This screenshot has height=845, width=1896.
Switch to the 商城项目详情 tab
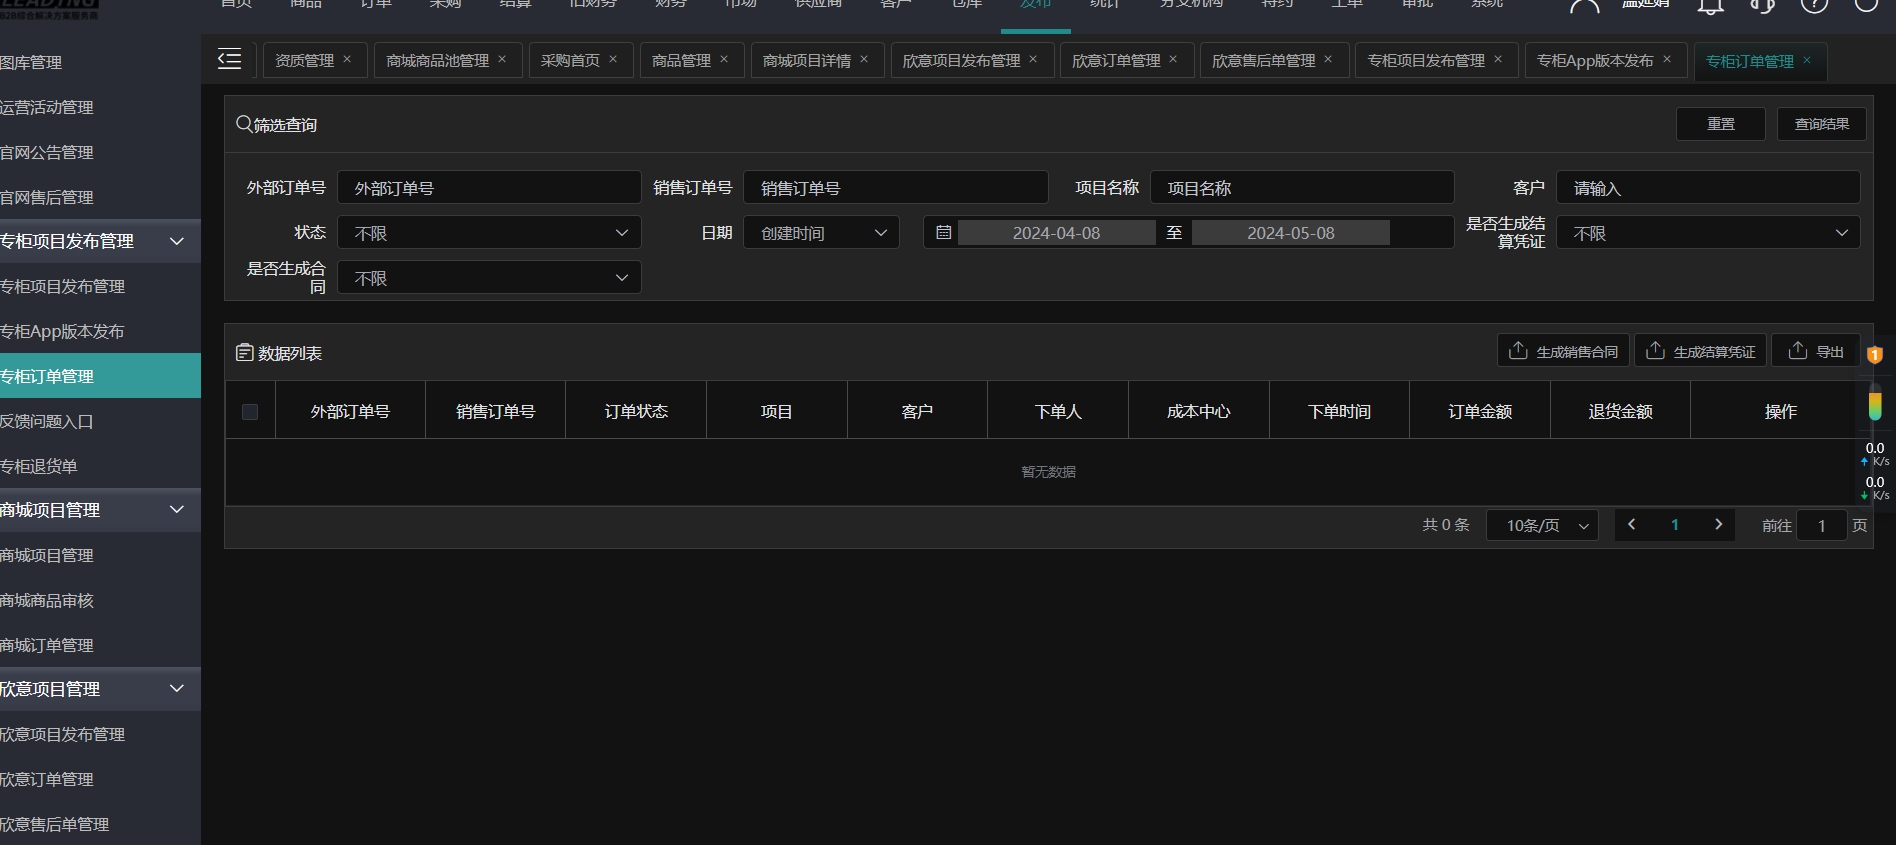click(807, 61)
